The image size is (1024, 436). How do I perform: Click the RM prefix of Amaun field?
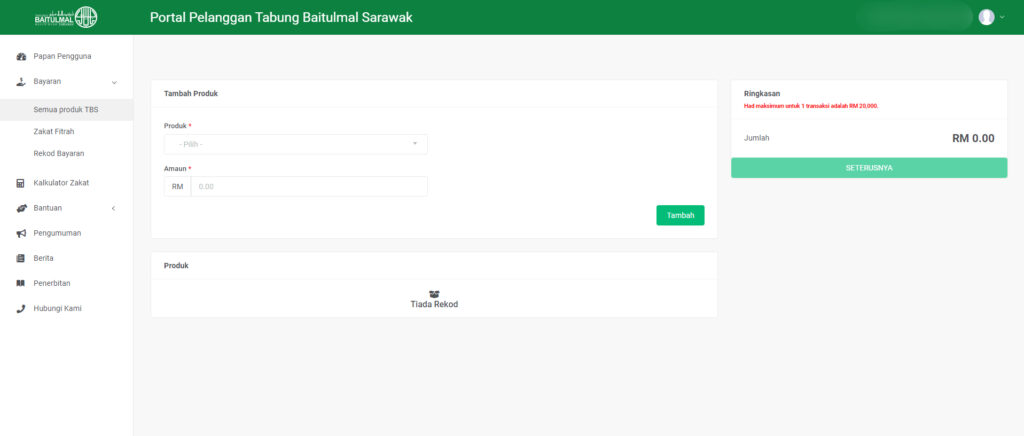coord(178,187)
